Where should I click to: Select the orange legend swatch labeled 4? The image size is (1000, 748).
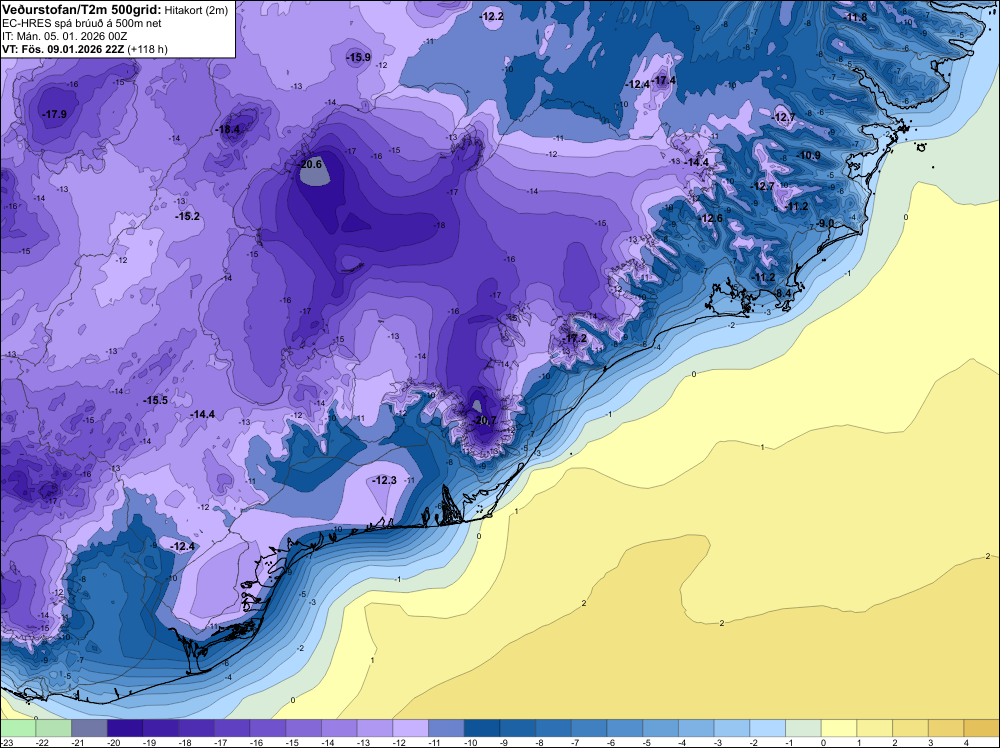[982, 728]
